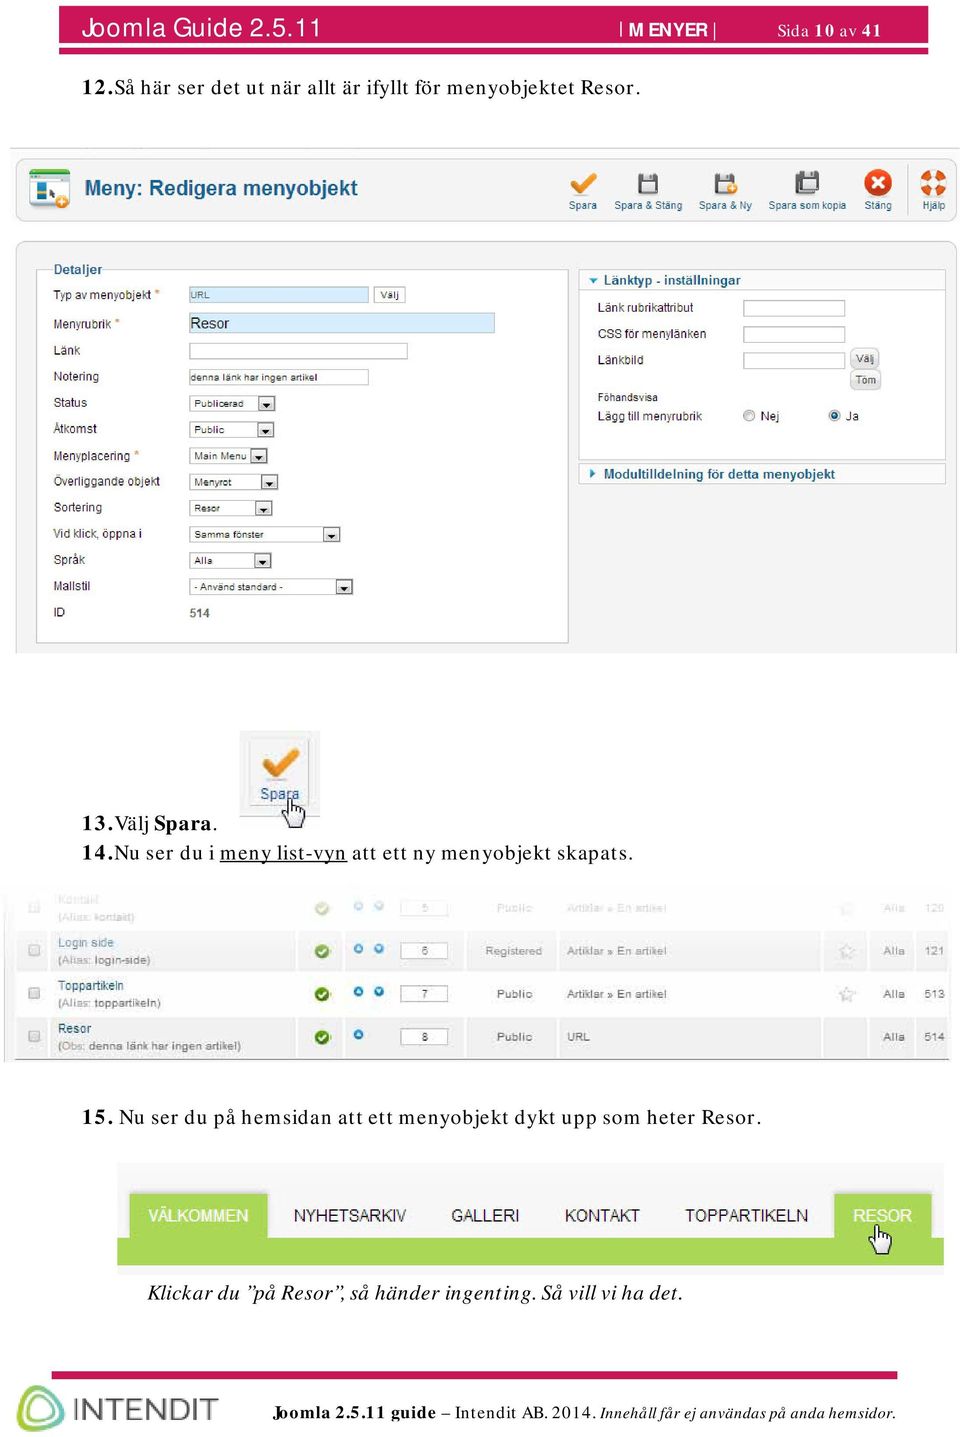Image resolution: width=960 pixels, height=1437 pixels.
Task: Click the Spara som kopia toolbar icon
Action: 807,190
